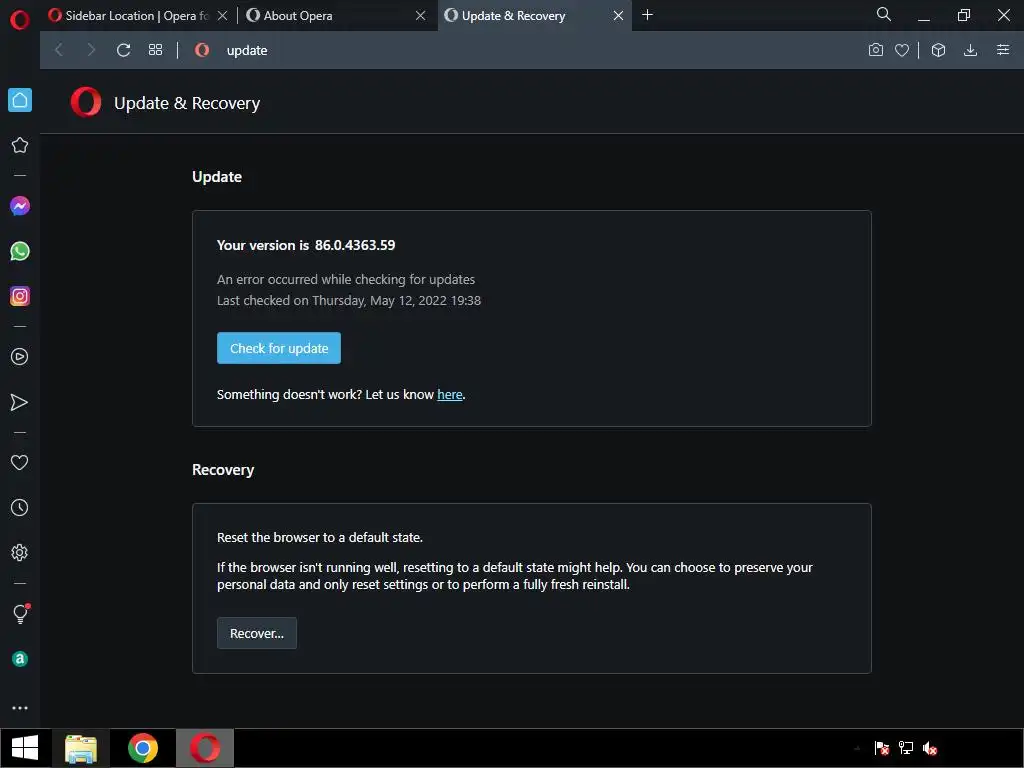
Task: Open the Windows Start menu
Action: (x=25, y=748)
